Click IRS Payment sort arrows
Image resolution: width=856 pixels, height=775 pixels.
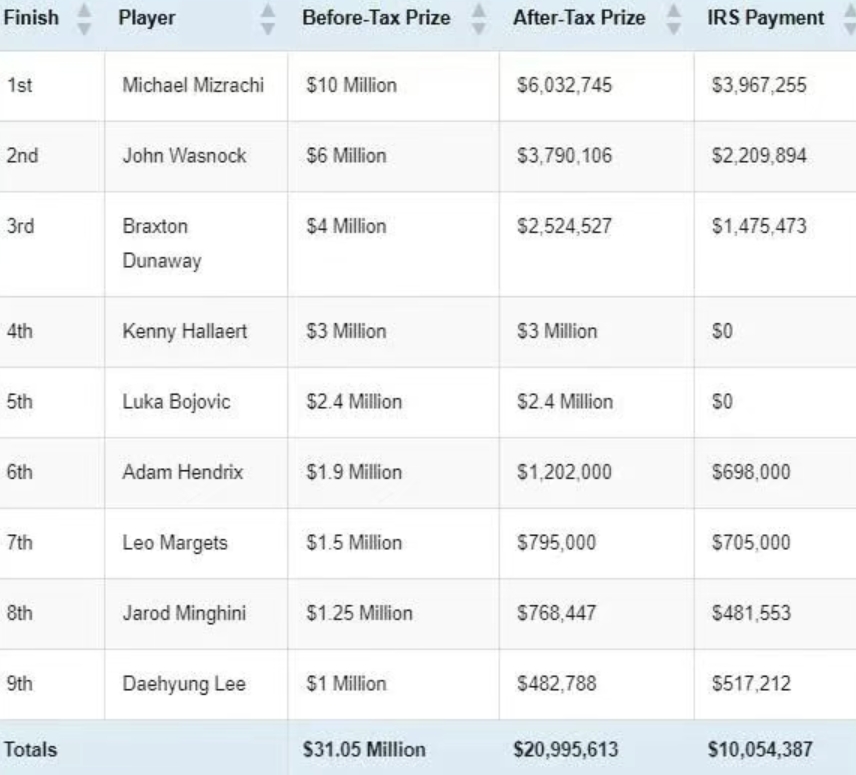pyautogui.click(x=849, y=19)
